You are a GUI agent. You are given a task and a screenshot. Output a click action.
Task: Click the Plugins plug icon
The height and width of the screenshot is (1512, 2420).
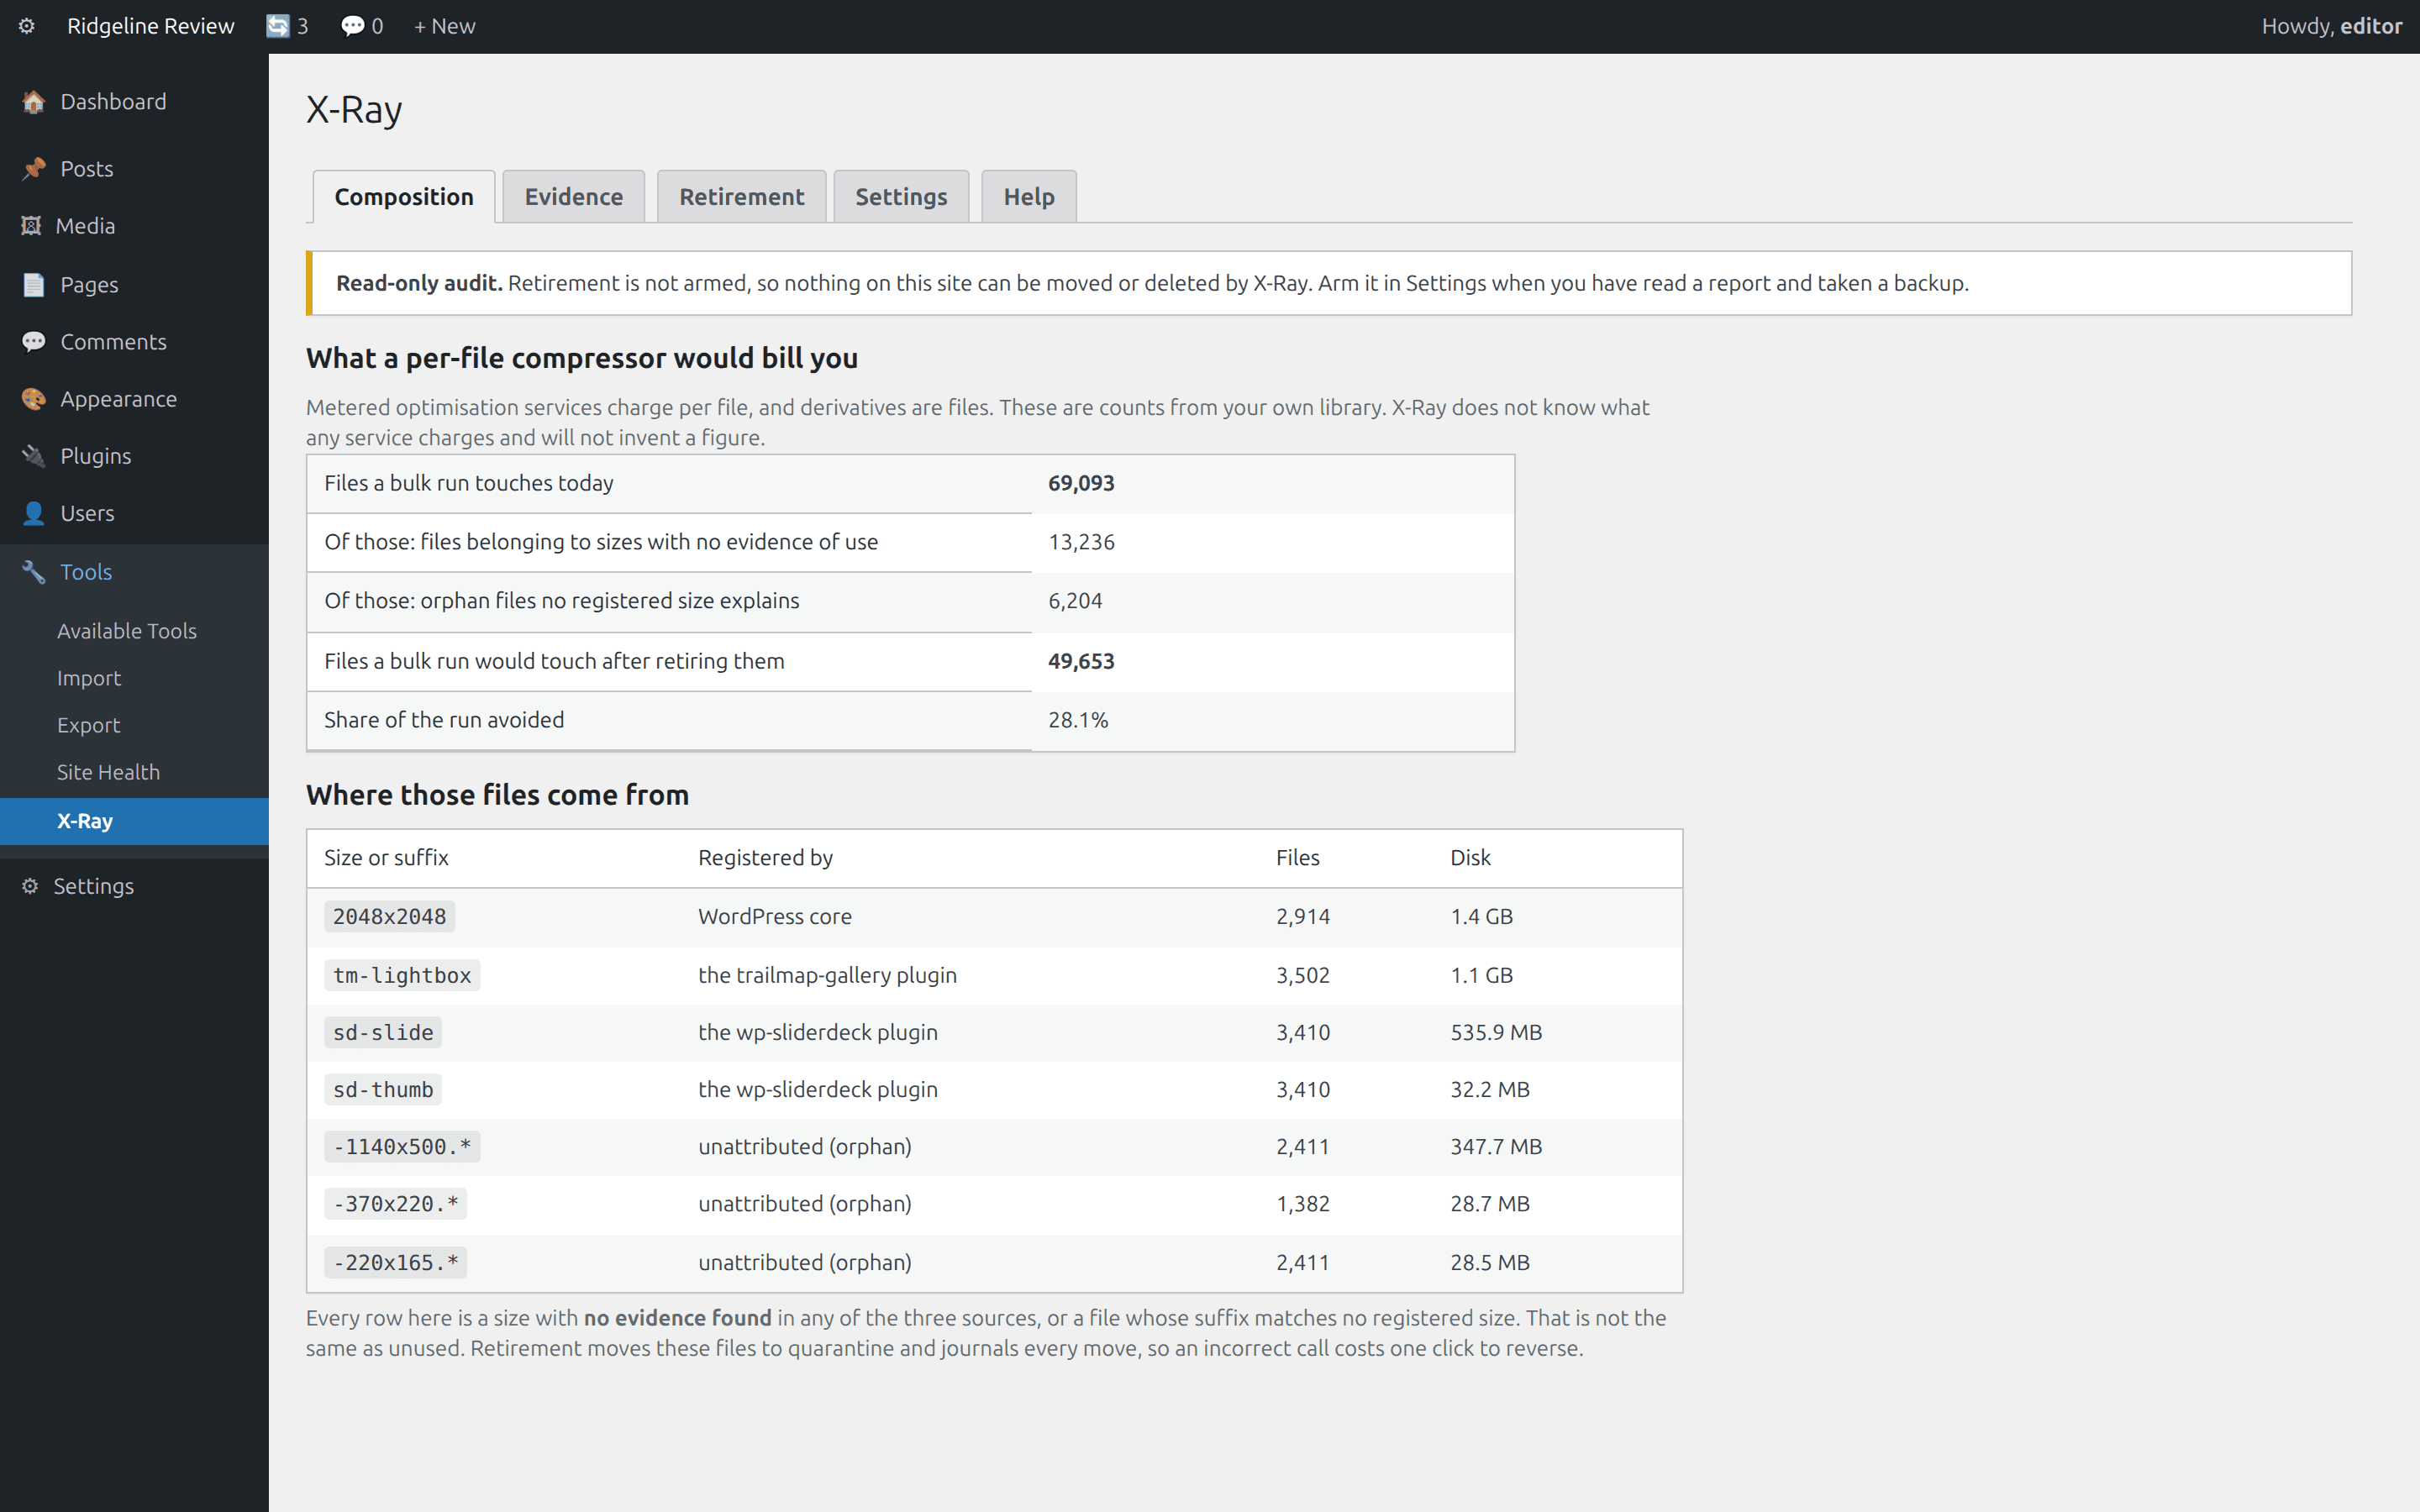click(34, 456)
